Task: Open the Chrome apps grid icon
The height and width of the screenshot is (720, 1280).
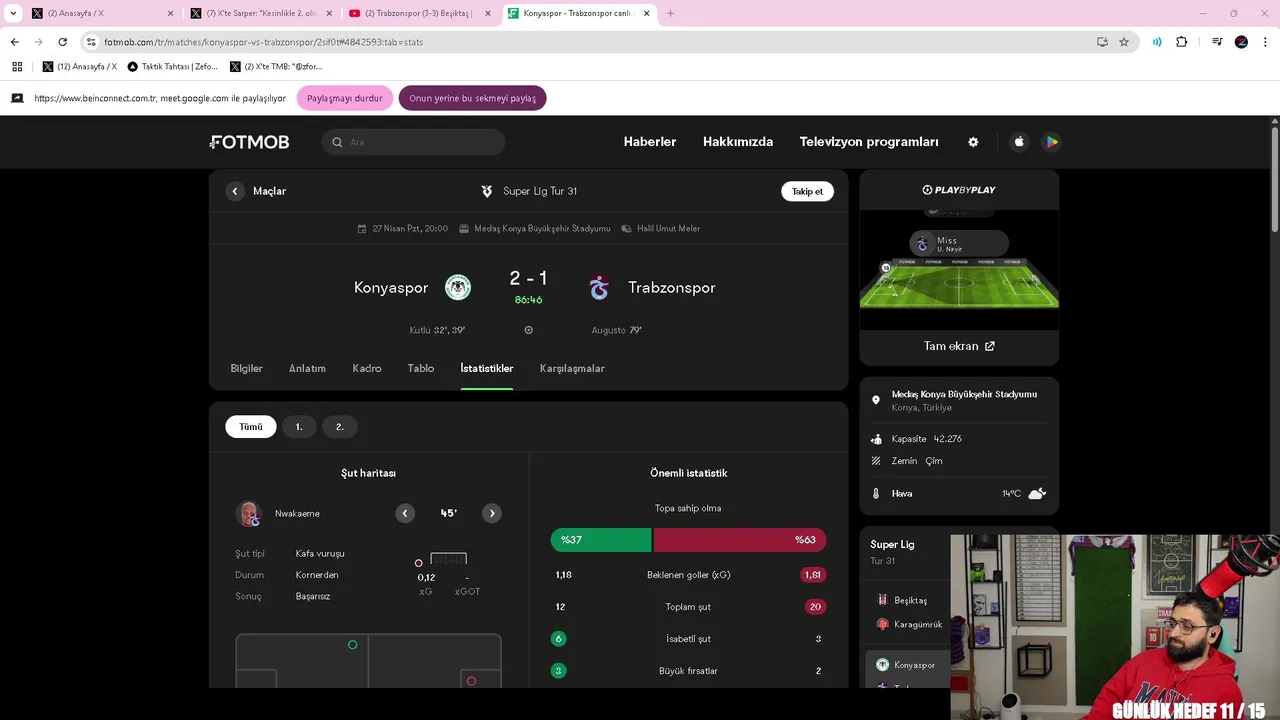Action: [17, 66]
